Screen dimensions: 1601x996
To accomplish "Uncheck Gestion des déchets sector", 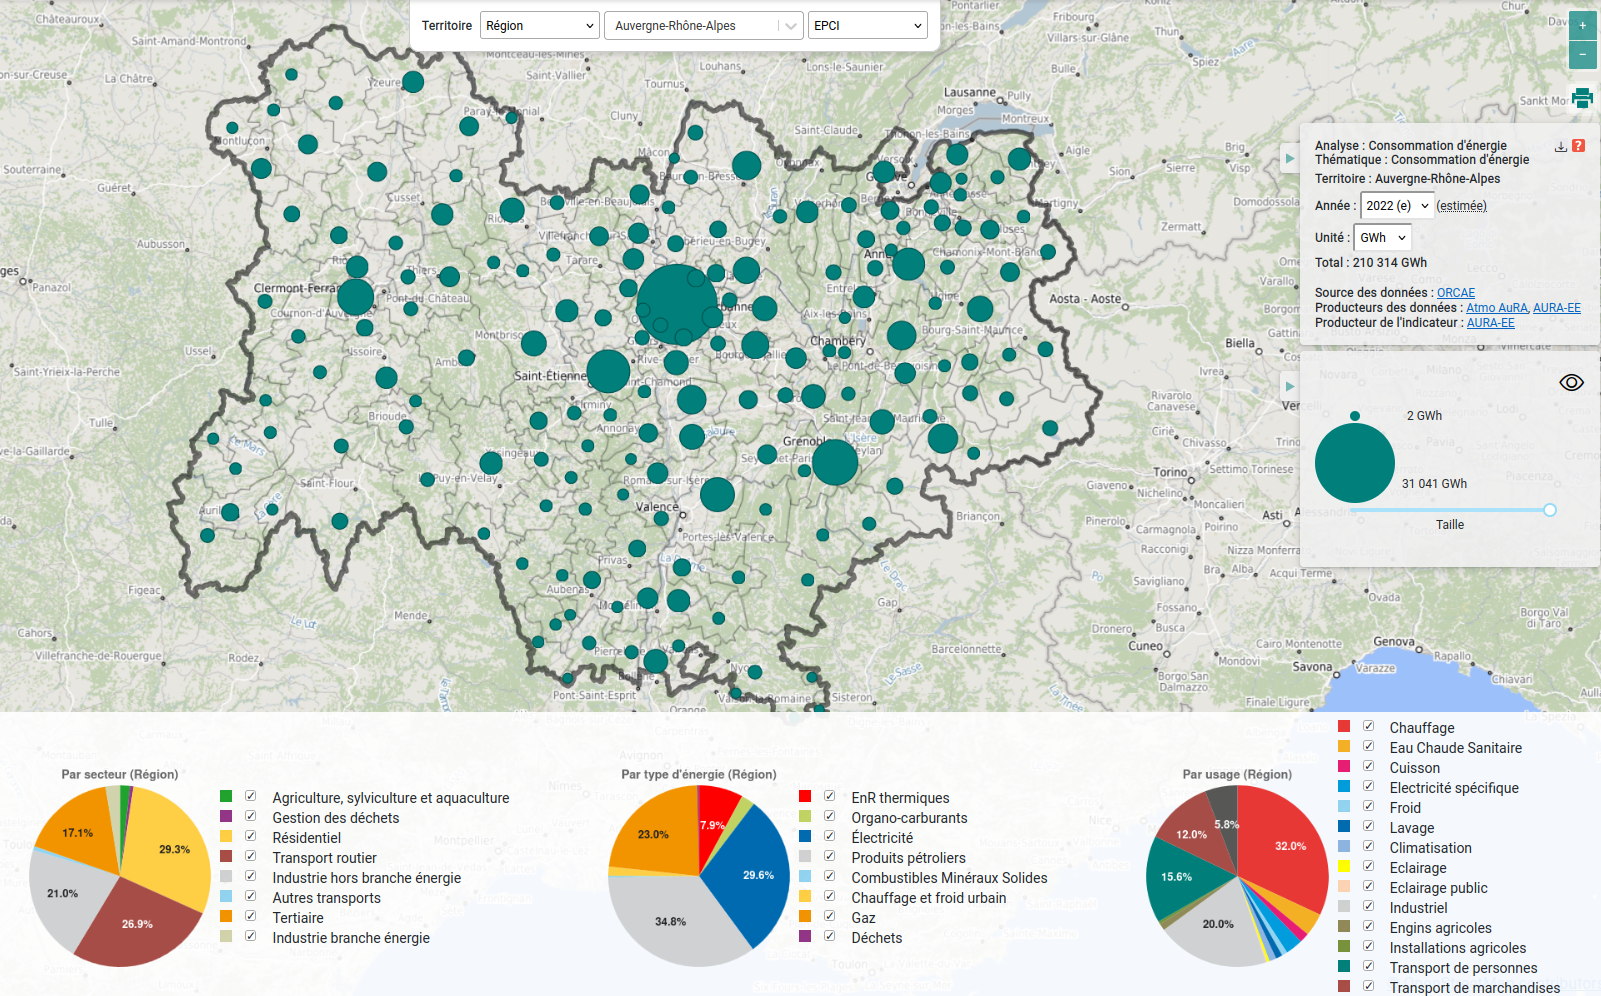I will click(250, 816).
